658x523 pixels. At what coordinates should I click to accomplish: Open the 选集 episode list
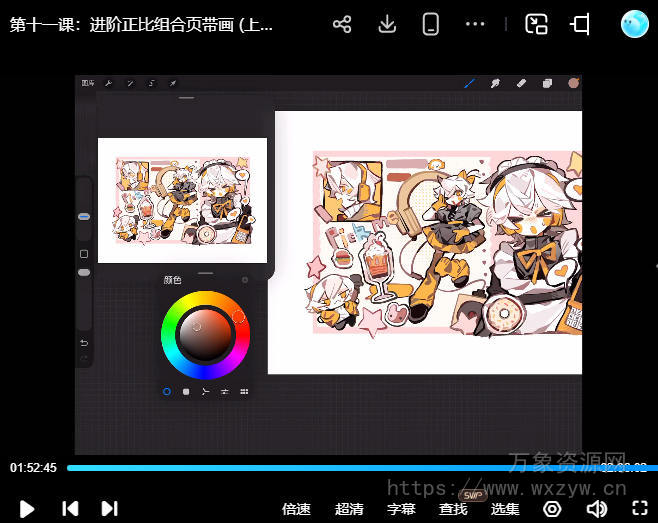pos(505,509)
